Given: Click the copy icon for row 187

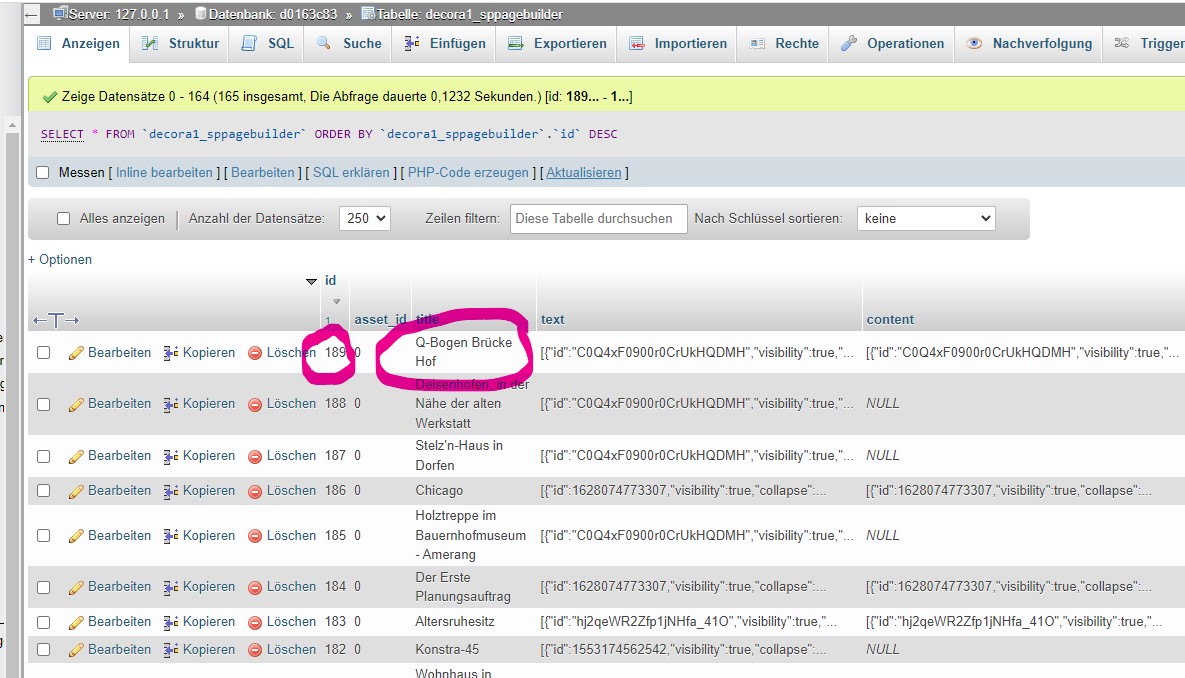Looking at the screenshot, I should 171,456.
